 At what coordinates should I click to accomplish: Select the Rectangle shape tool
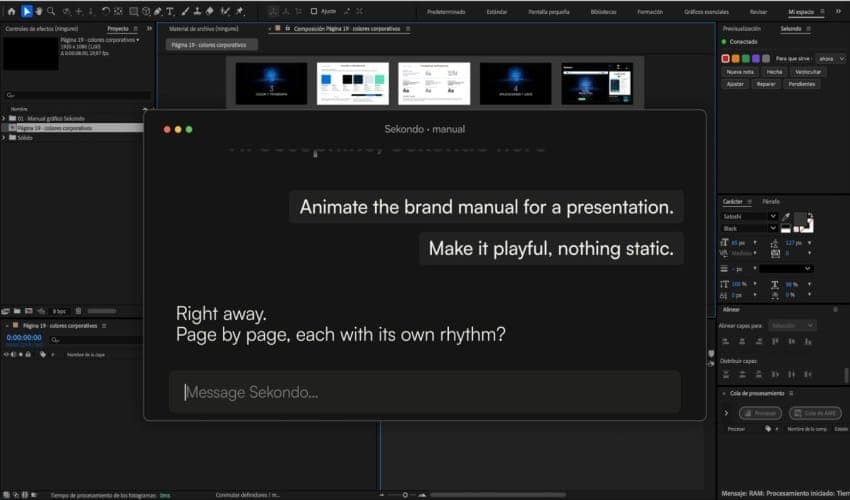(x=133, y=11)
